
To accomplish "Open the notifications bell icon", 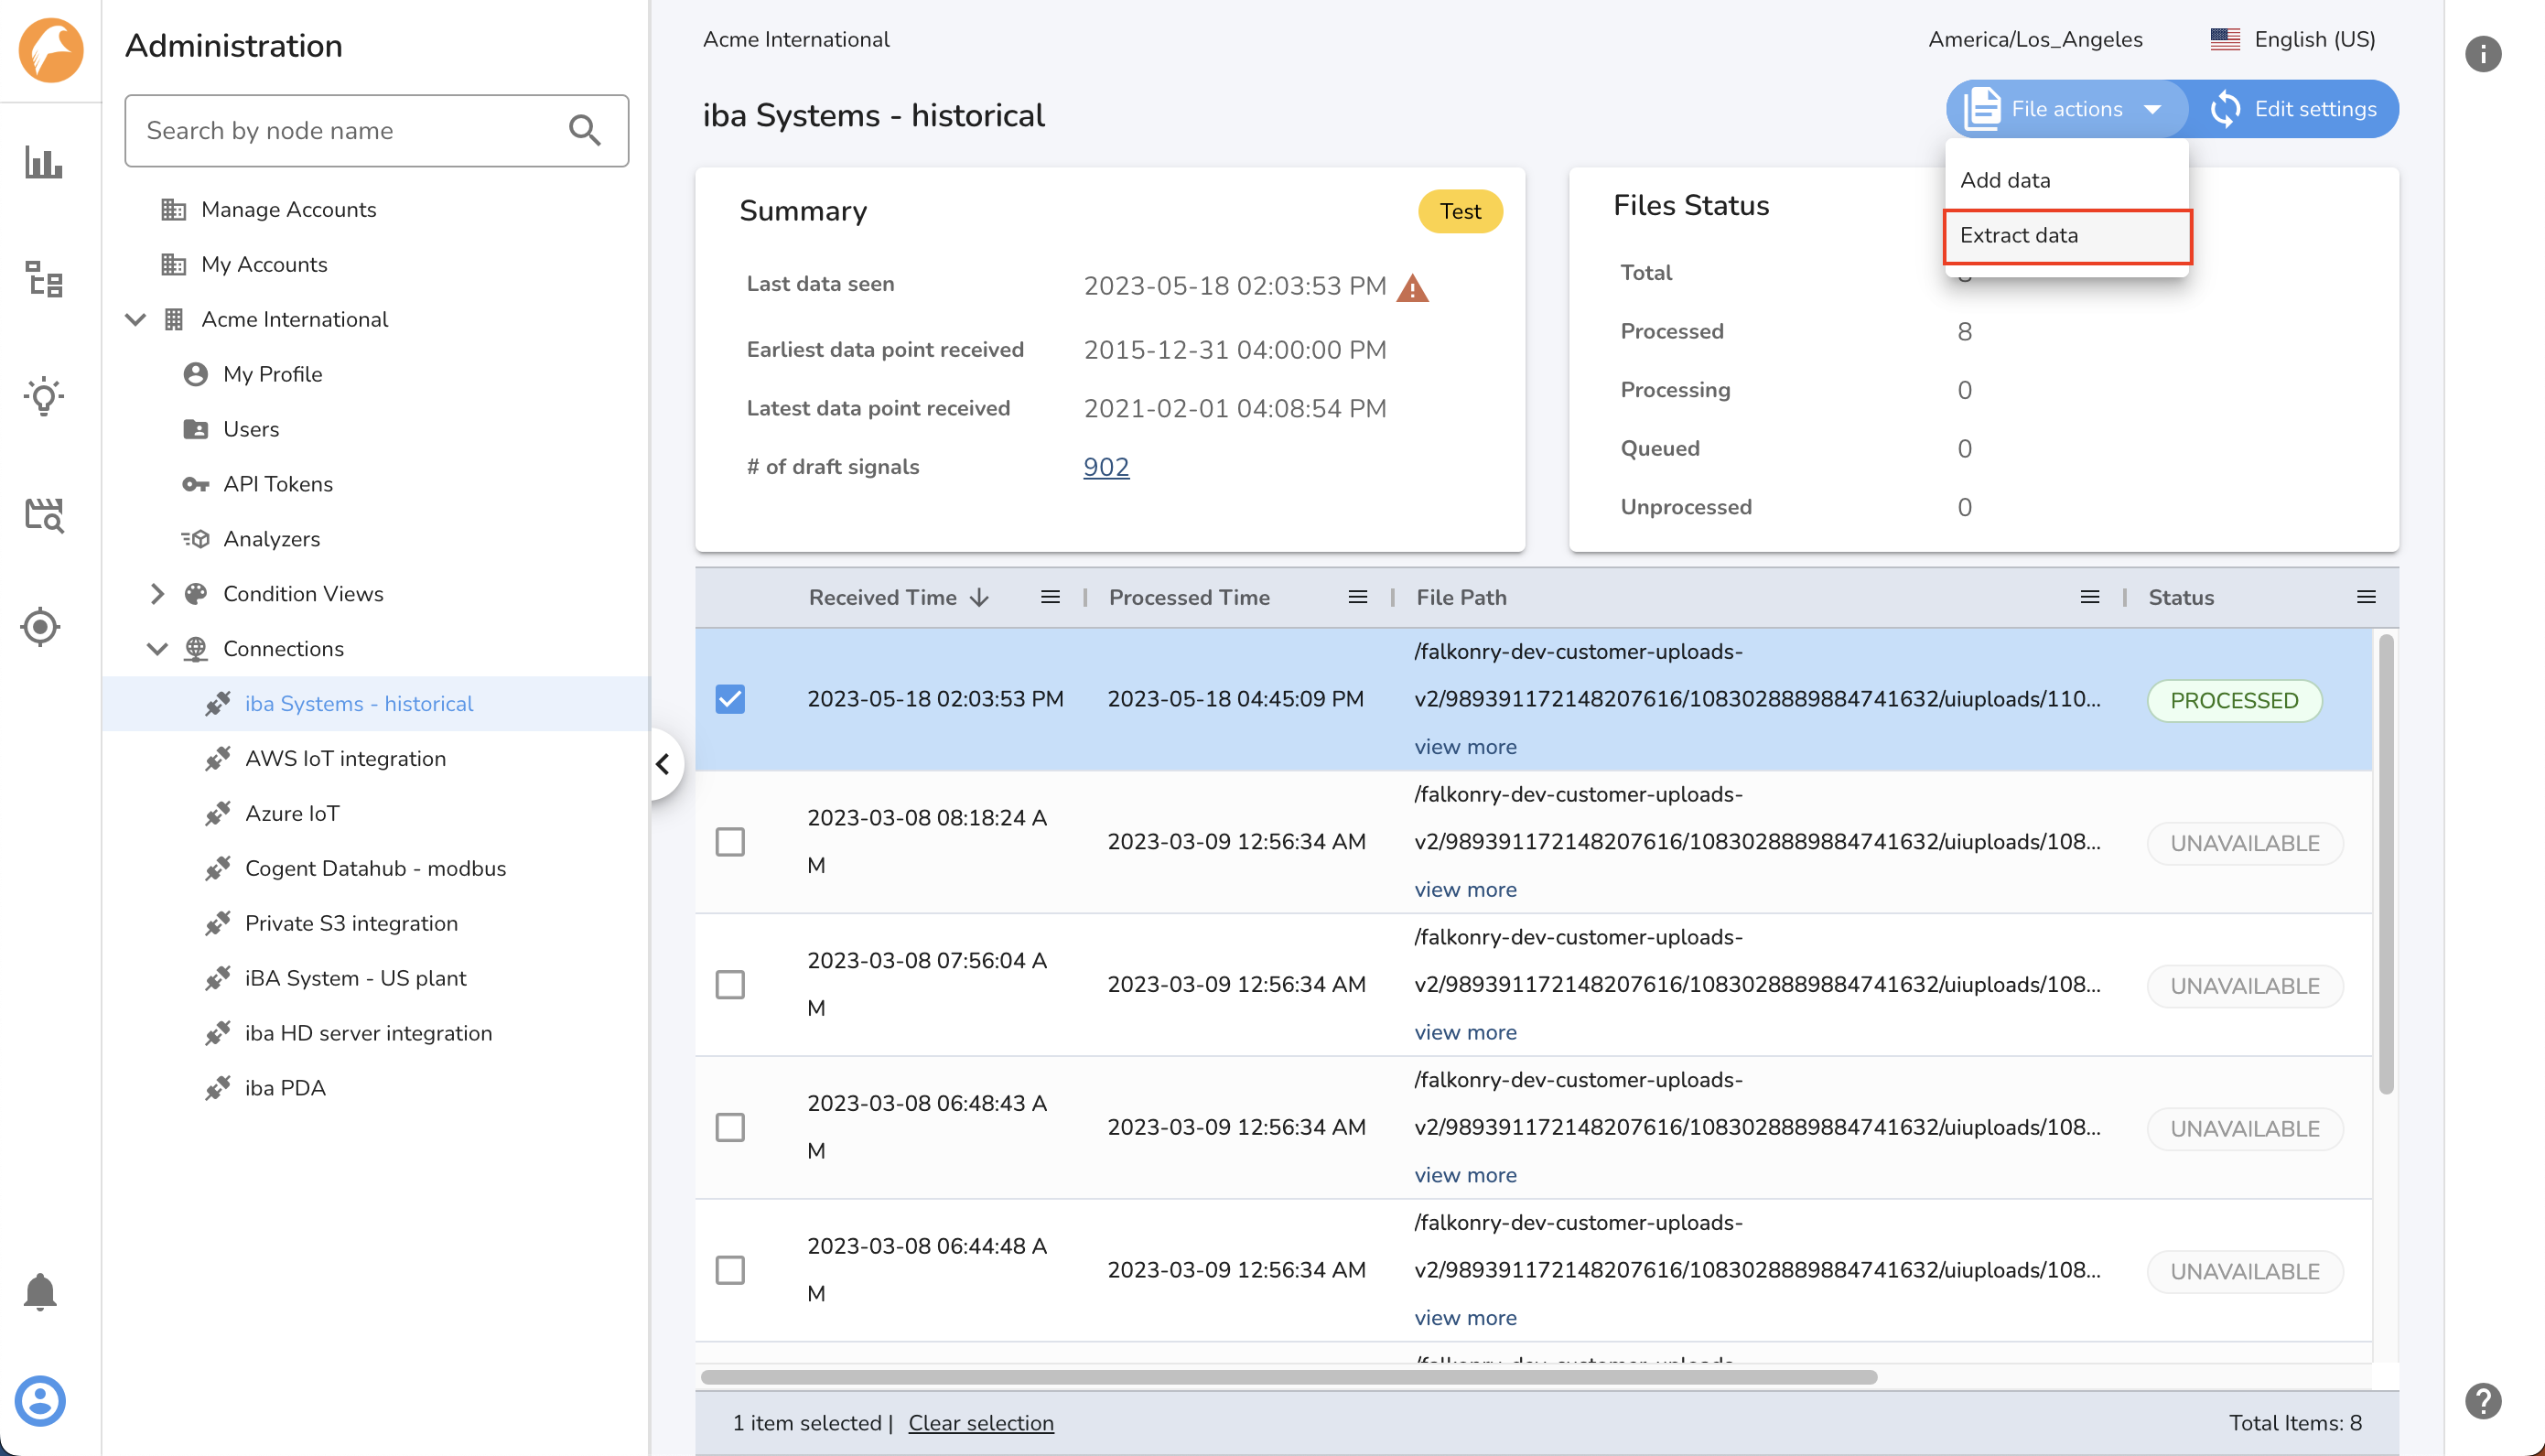I will click(x=40, y=1291).
